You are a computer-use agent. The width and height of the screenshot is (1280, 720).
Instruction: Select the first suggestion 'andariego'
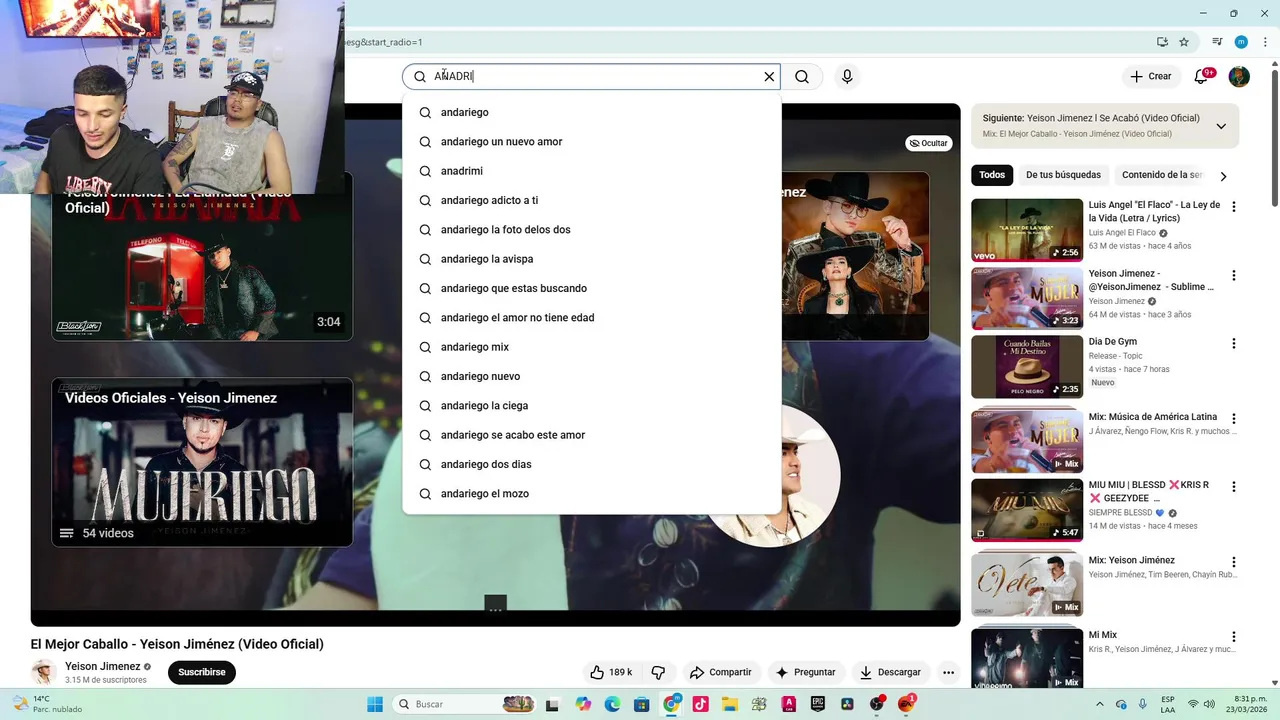(592, 113)
